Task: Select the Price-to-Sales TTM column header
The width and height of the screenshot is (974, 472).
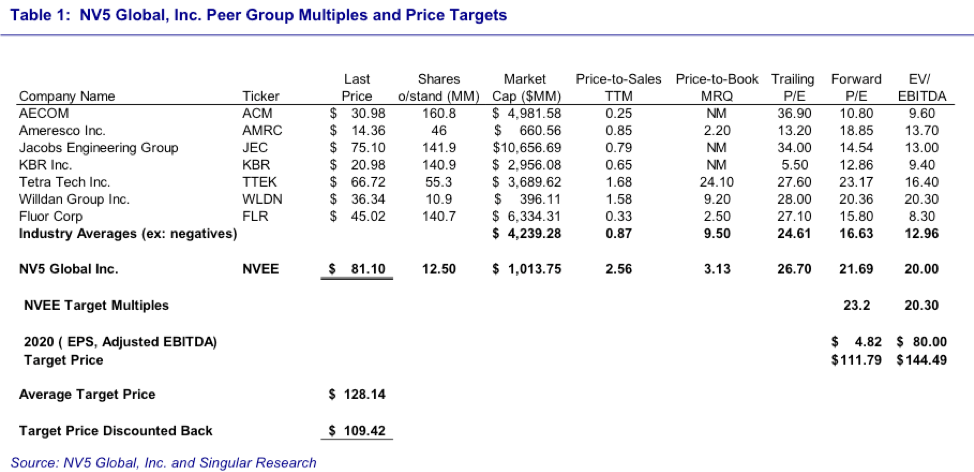Action: point(619,88)
